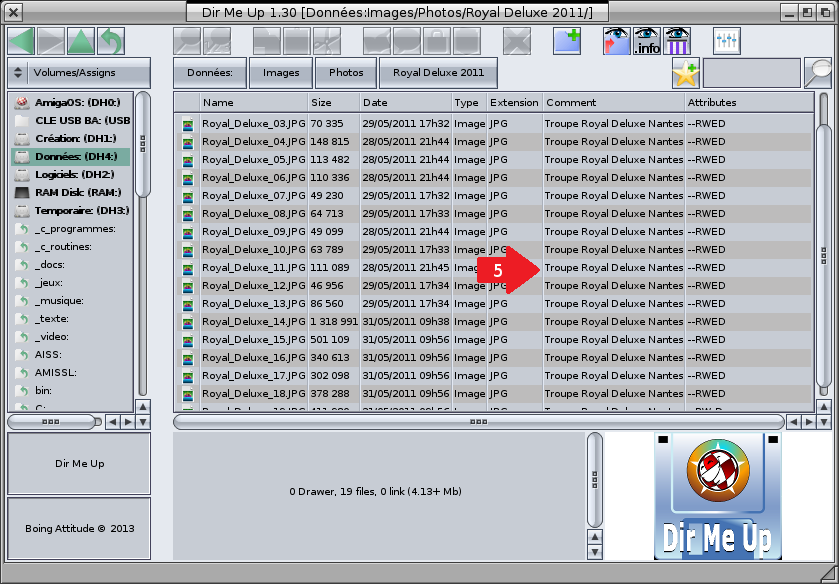Click the Dir Me Up logo image
This screenshot has height=584, width=839.
718,496
